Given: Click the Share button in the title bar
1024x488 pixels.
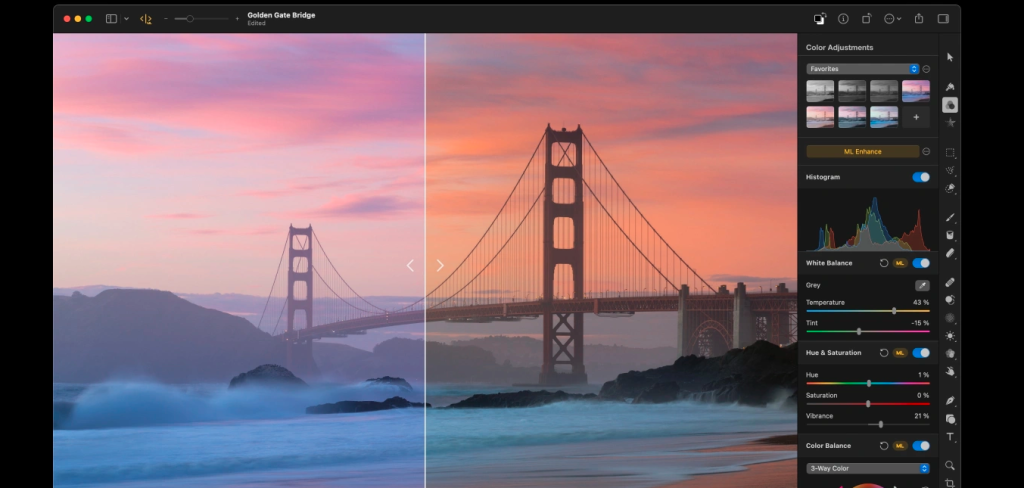Looking at the screenshot, I should point(919,19).
